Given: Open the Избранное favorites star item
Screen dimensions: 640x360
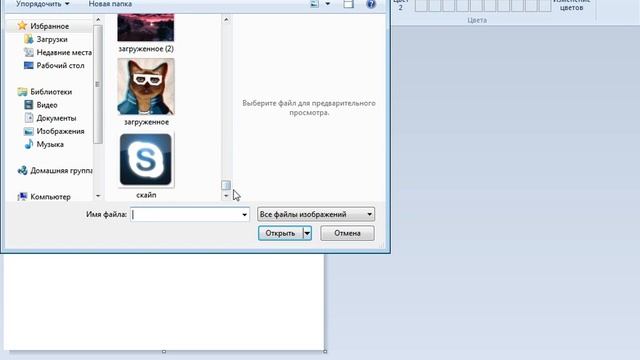Looking at the screenshot, I should pos(43,26).
